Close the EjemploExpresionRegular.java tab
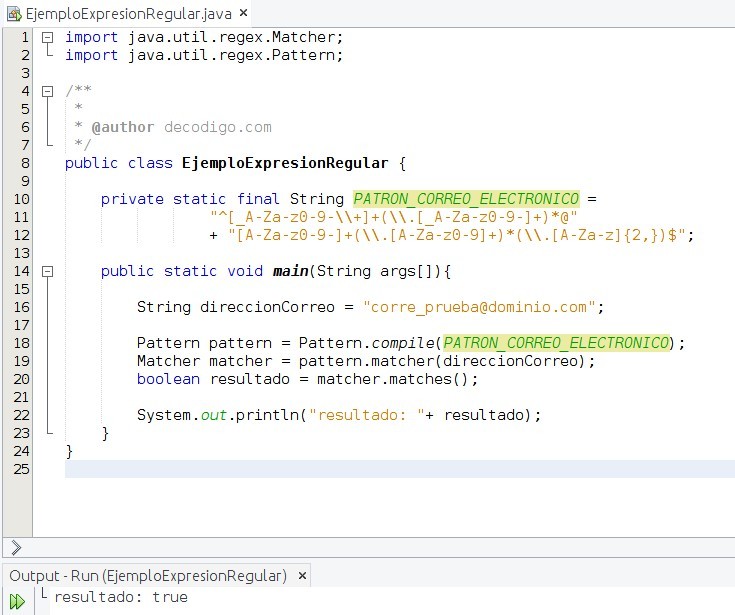This screenshot has height=615, width=735. (243, 13)
